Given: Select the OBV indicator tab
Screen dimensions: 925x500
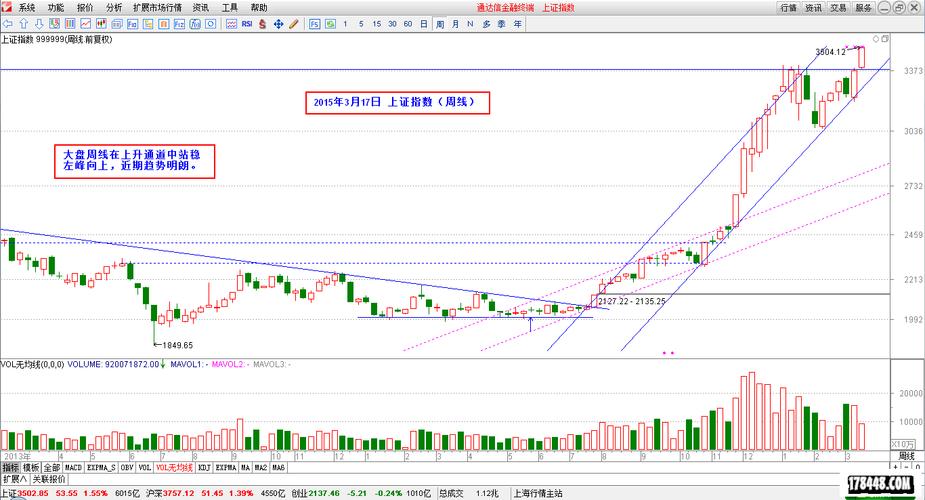Looking at the screenshot, I should click(x=127, y=468).
